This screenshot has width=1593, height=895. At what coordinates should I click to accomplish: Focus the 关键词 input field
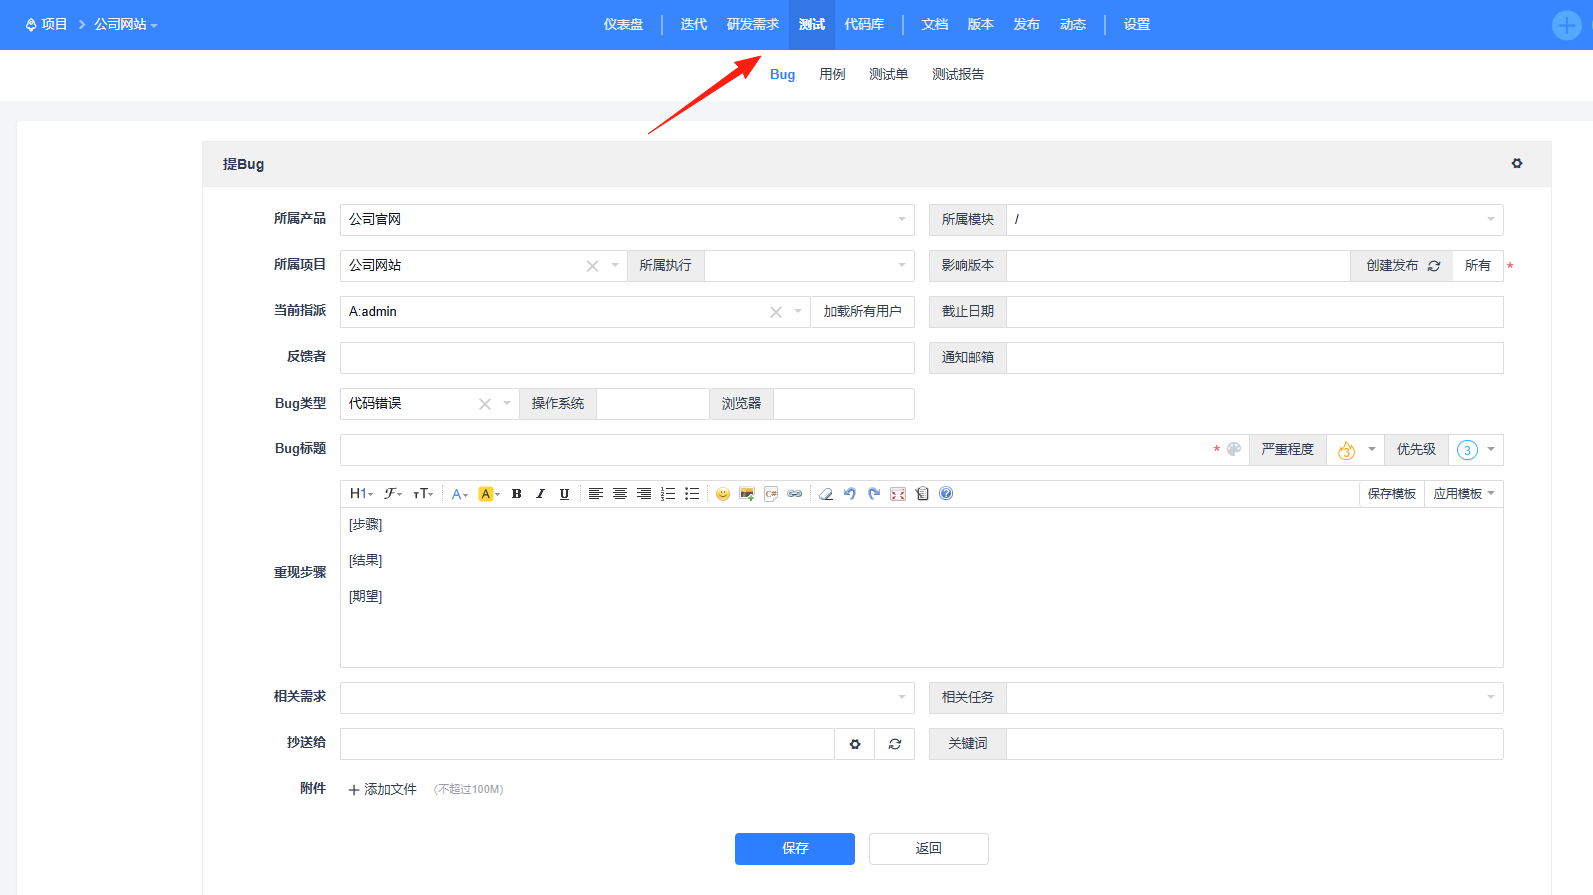click(x=1254, y=744)
